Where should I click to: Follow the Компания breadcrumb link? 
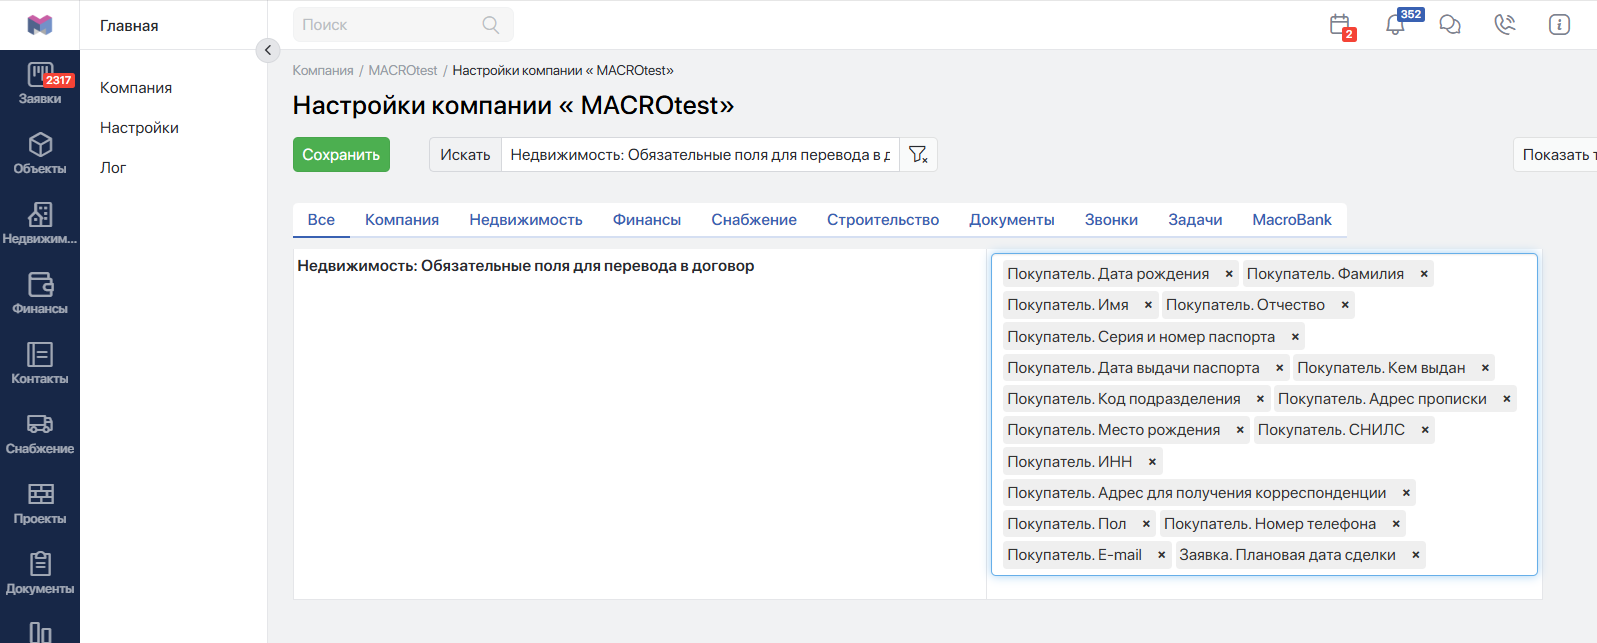[323, 71]
